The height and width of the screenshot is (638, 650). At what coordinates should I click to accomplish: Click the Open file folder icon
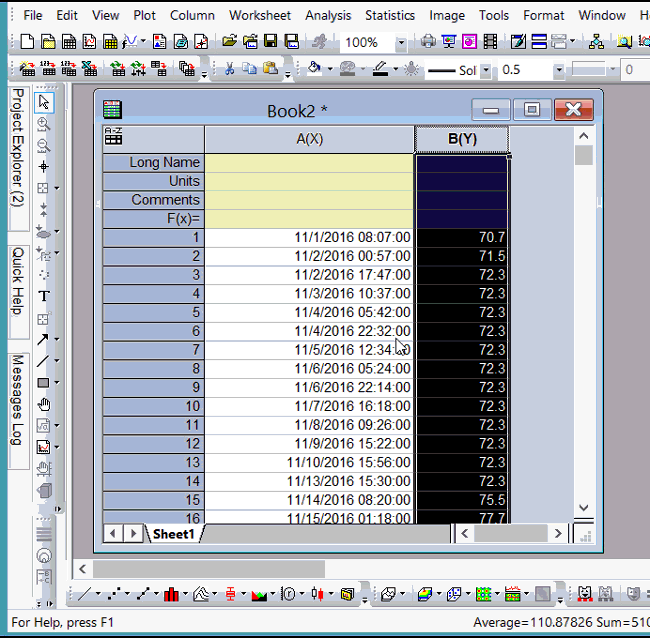tap(229, 42)
